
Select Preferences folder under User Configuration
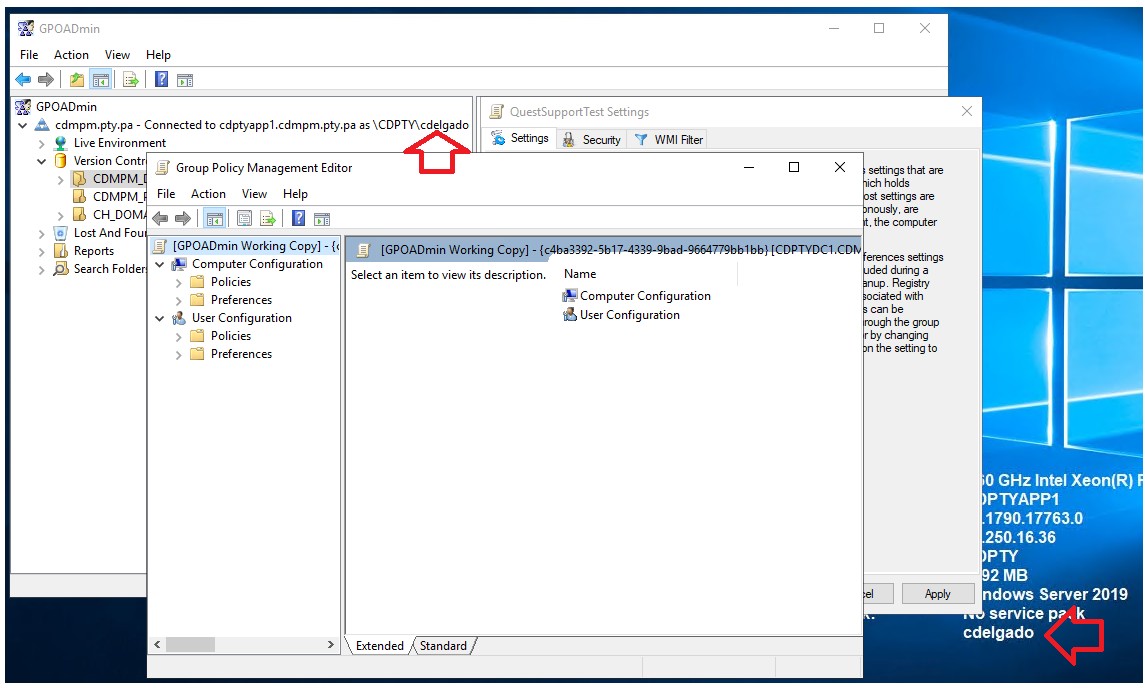pos(241,353)
